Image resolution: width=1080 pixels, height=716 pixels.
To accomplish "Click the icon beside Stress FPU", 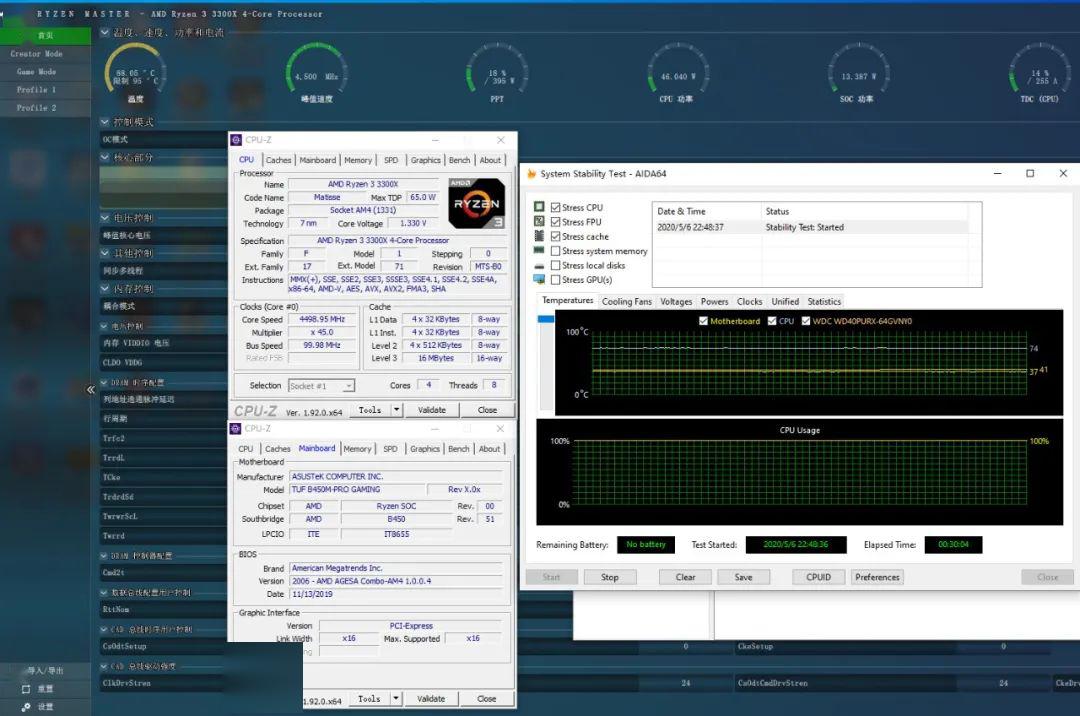I will tap(539, 222).
